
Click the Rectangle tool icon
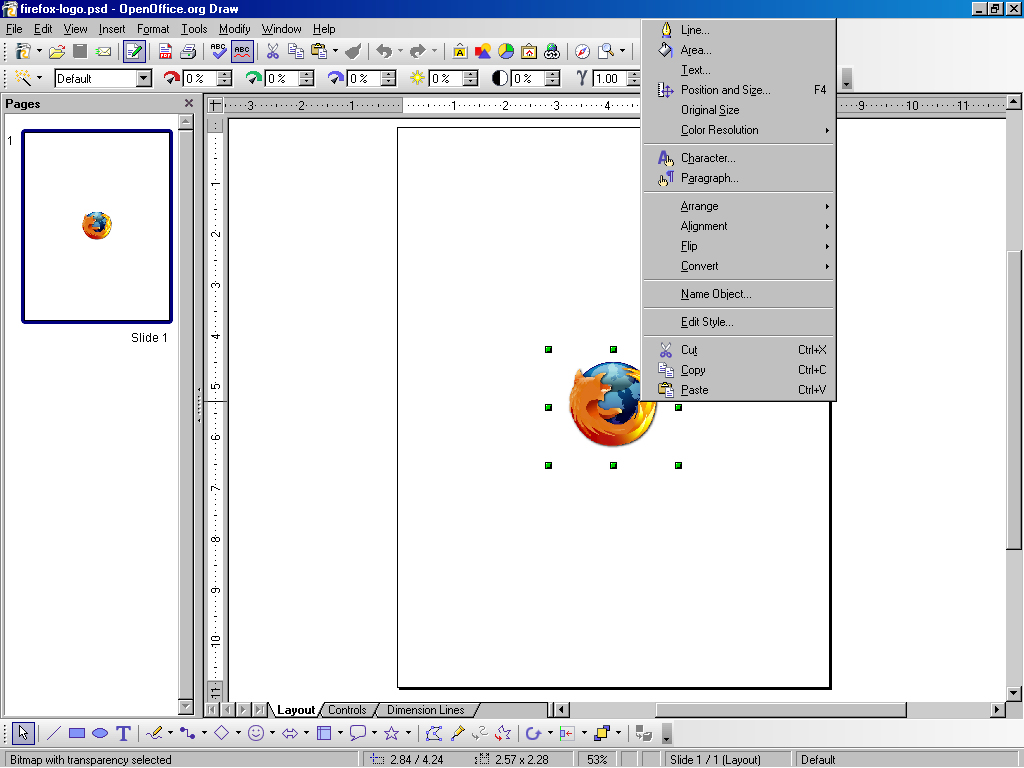tap(77, 733)
